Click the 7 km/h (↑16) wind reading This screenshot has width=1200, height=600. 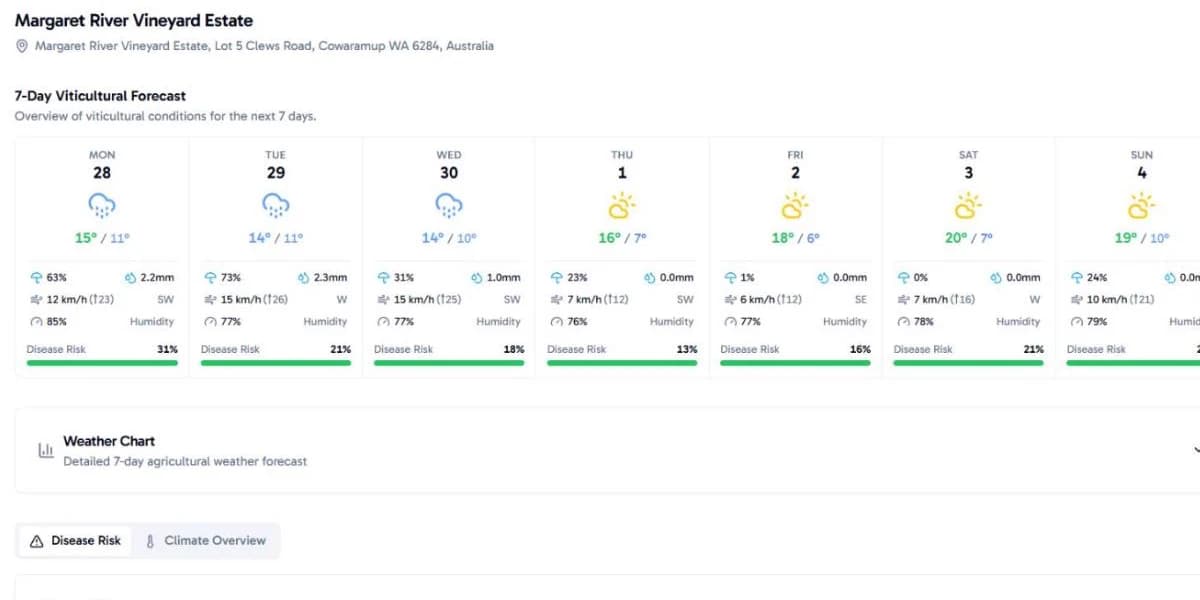tap(944, 300)
